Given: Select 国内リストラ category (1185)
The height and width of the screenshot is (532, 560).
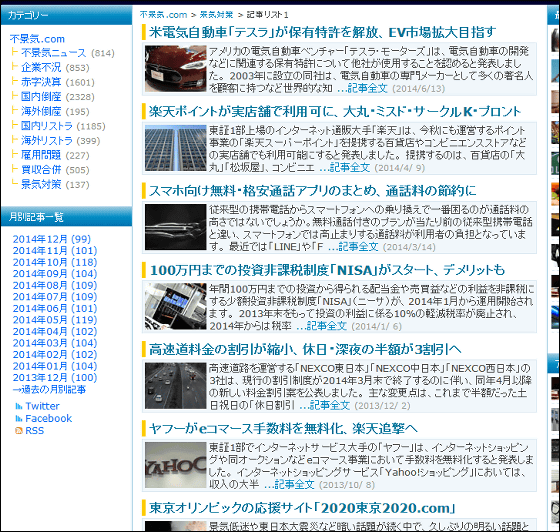Looking at the screenshot, I should tap(47, 126).
